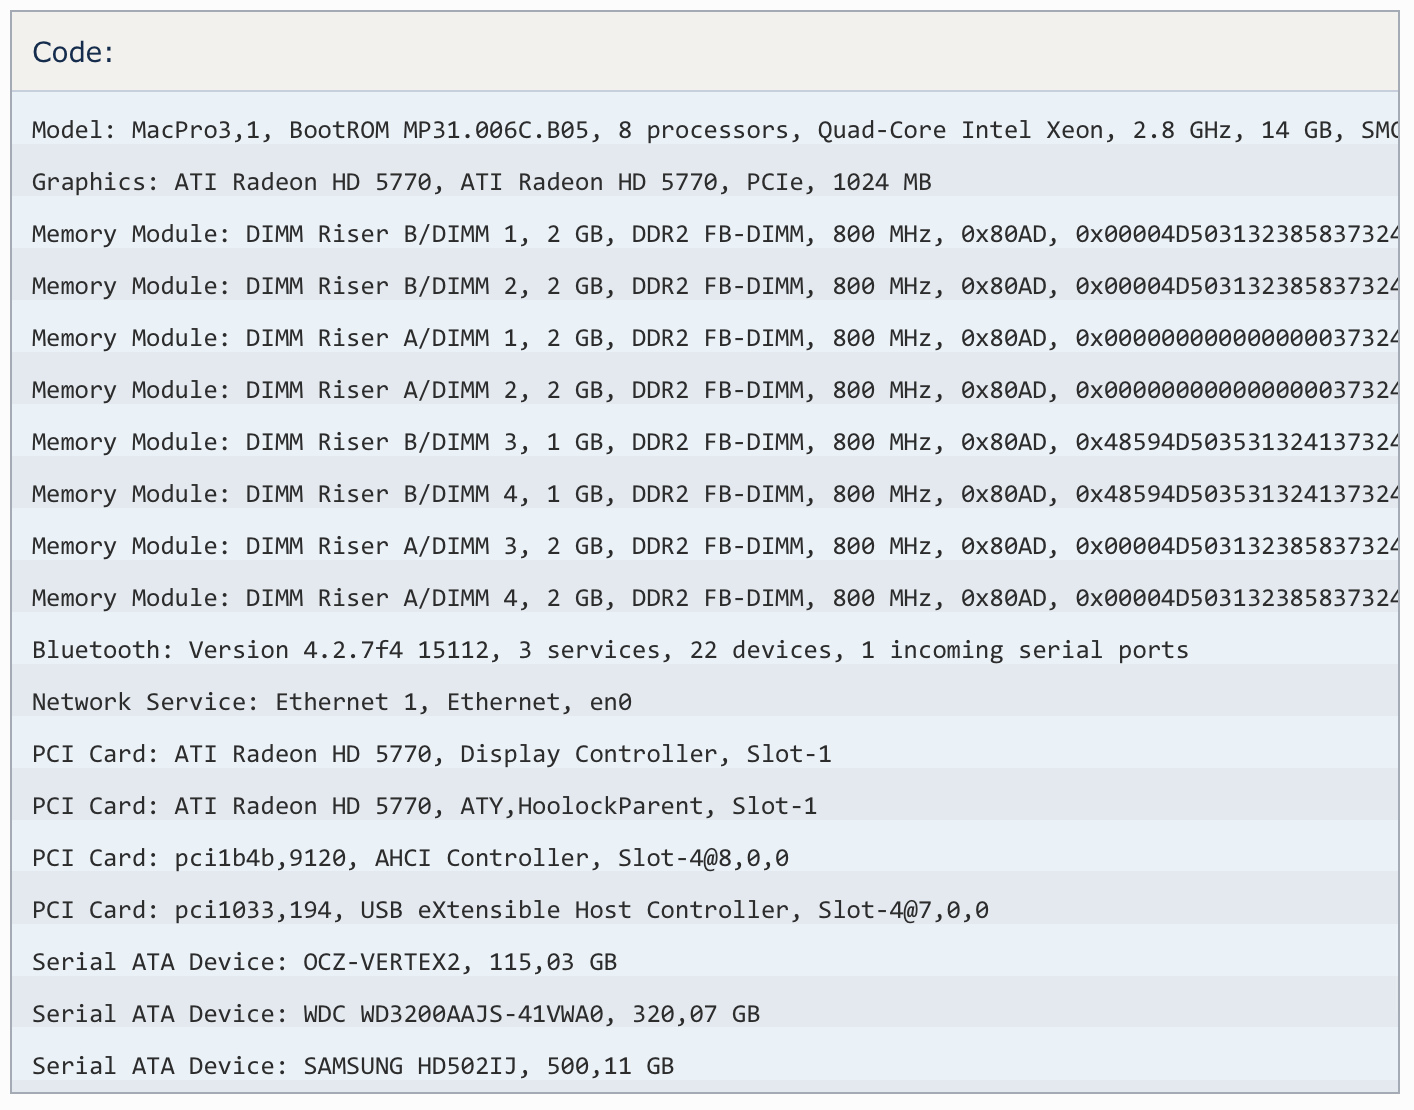Click the PCI Card Display Controller line

point(431,754)
